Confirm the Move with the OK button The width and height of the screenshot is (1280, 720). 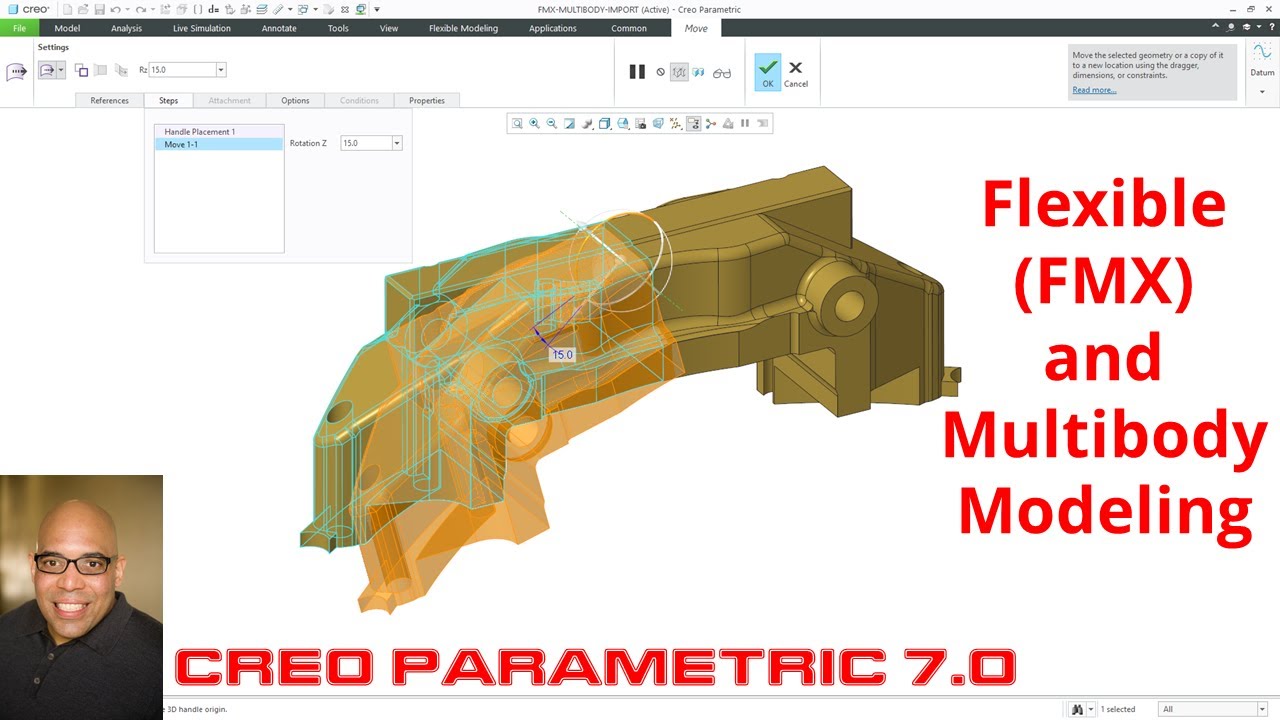pyautogui.click(x=768, y=72)
